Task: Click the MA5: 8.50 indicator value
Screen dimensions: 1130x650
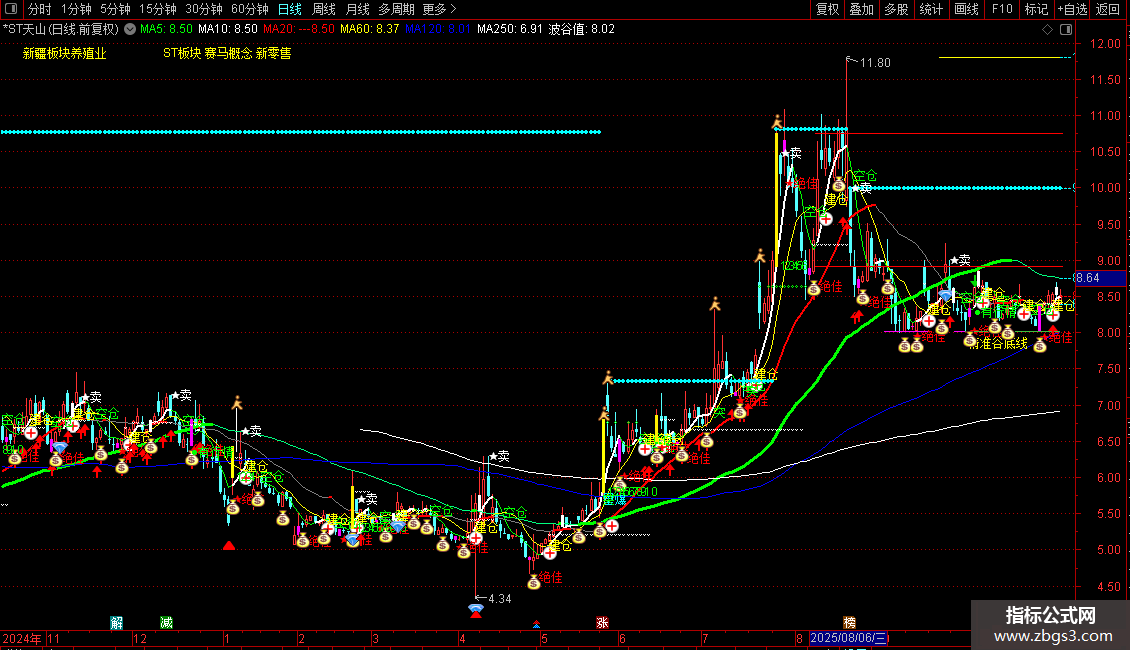Action: 166,30
